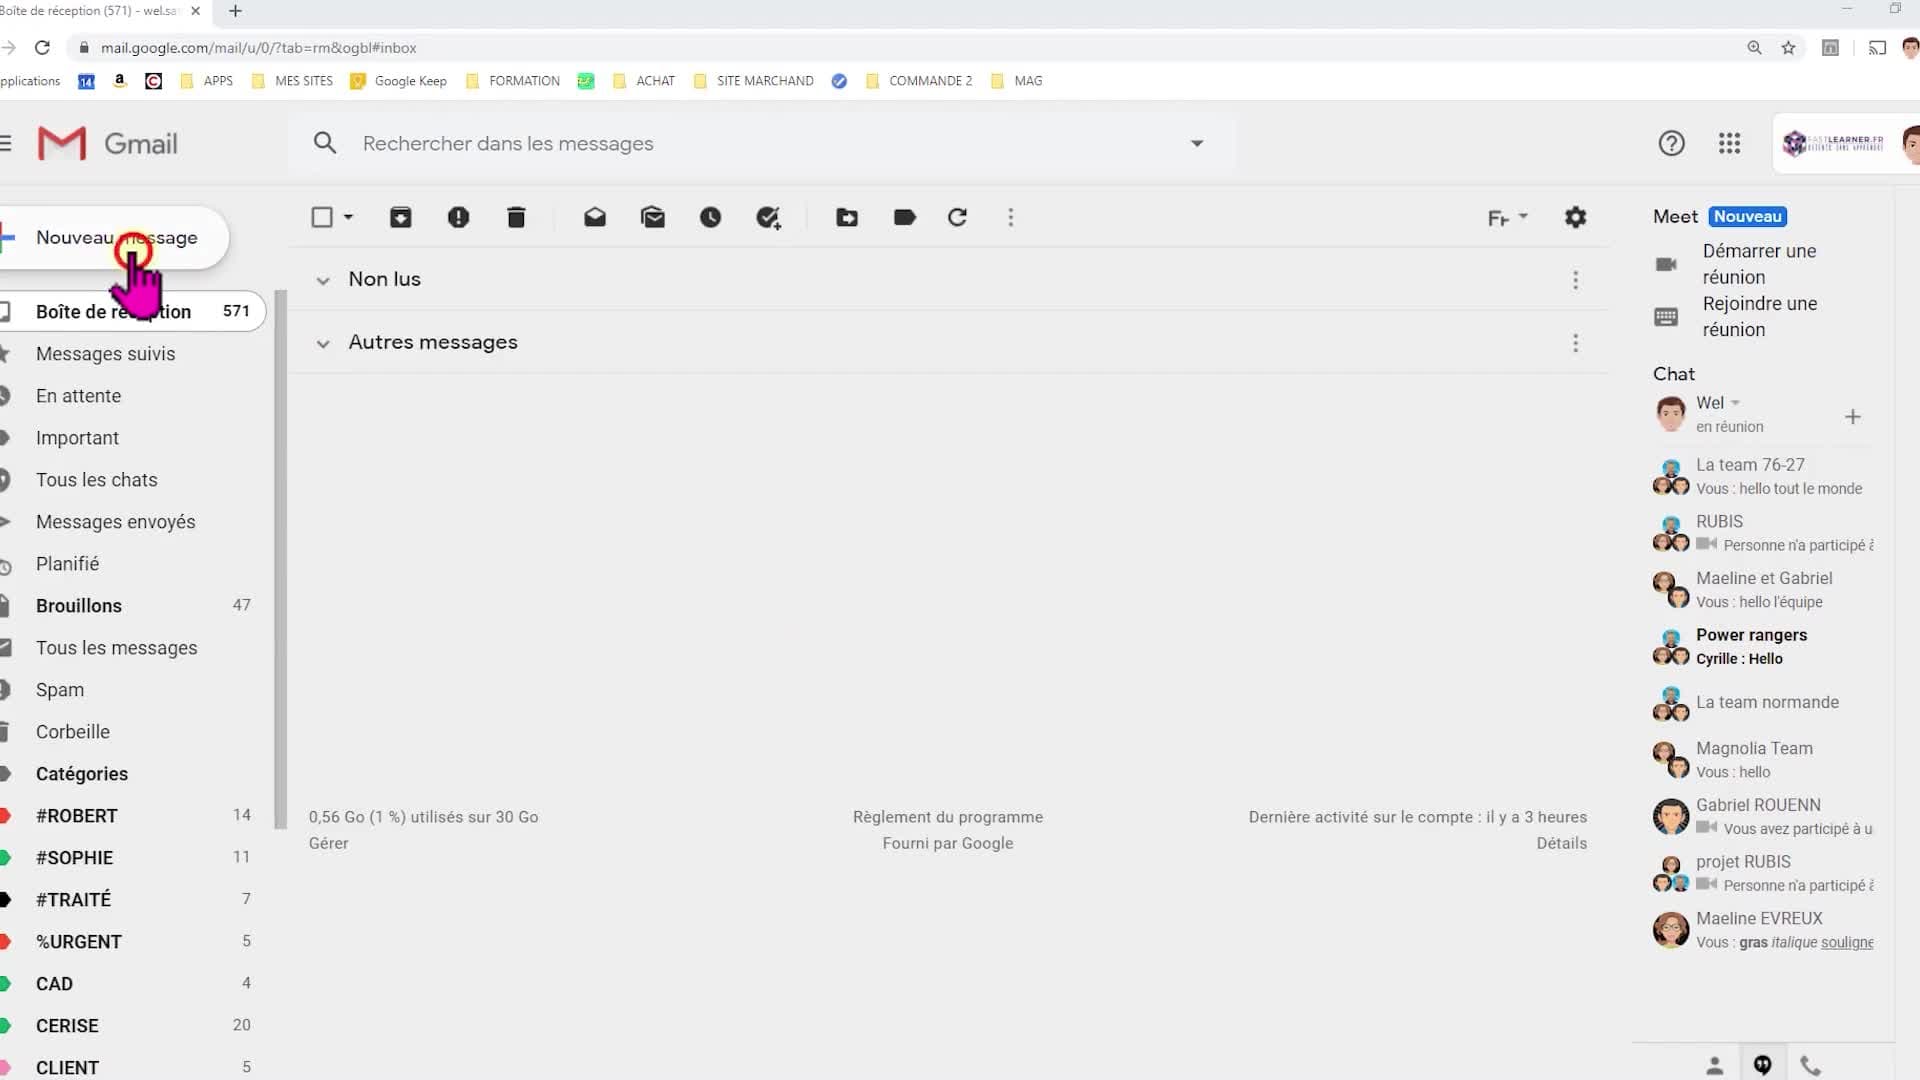The image size is (1920, 1080).
Task: Click the Archive toolbar icon
Action: point(400,217)
